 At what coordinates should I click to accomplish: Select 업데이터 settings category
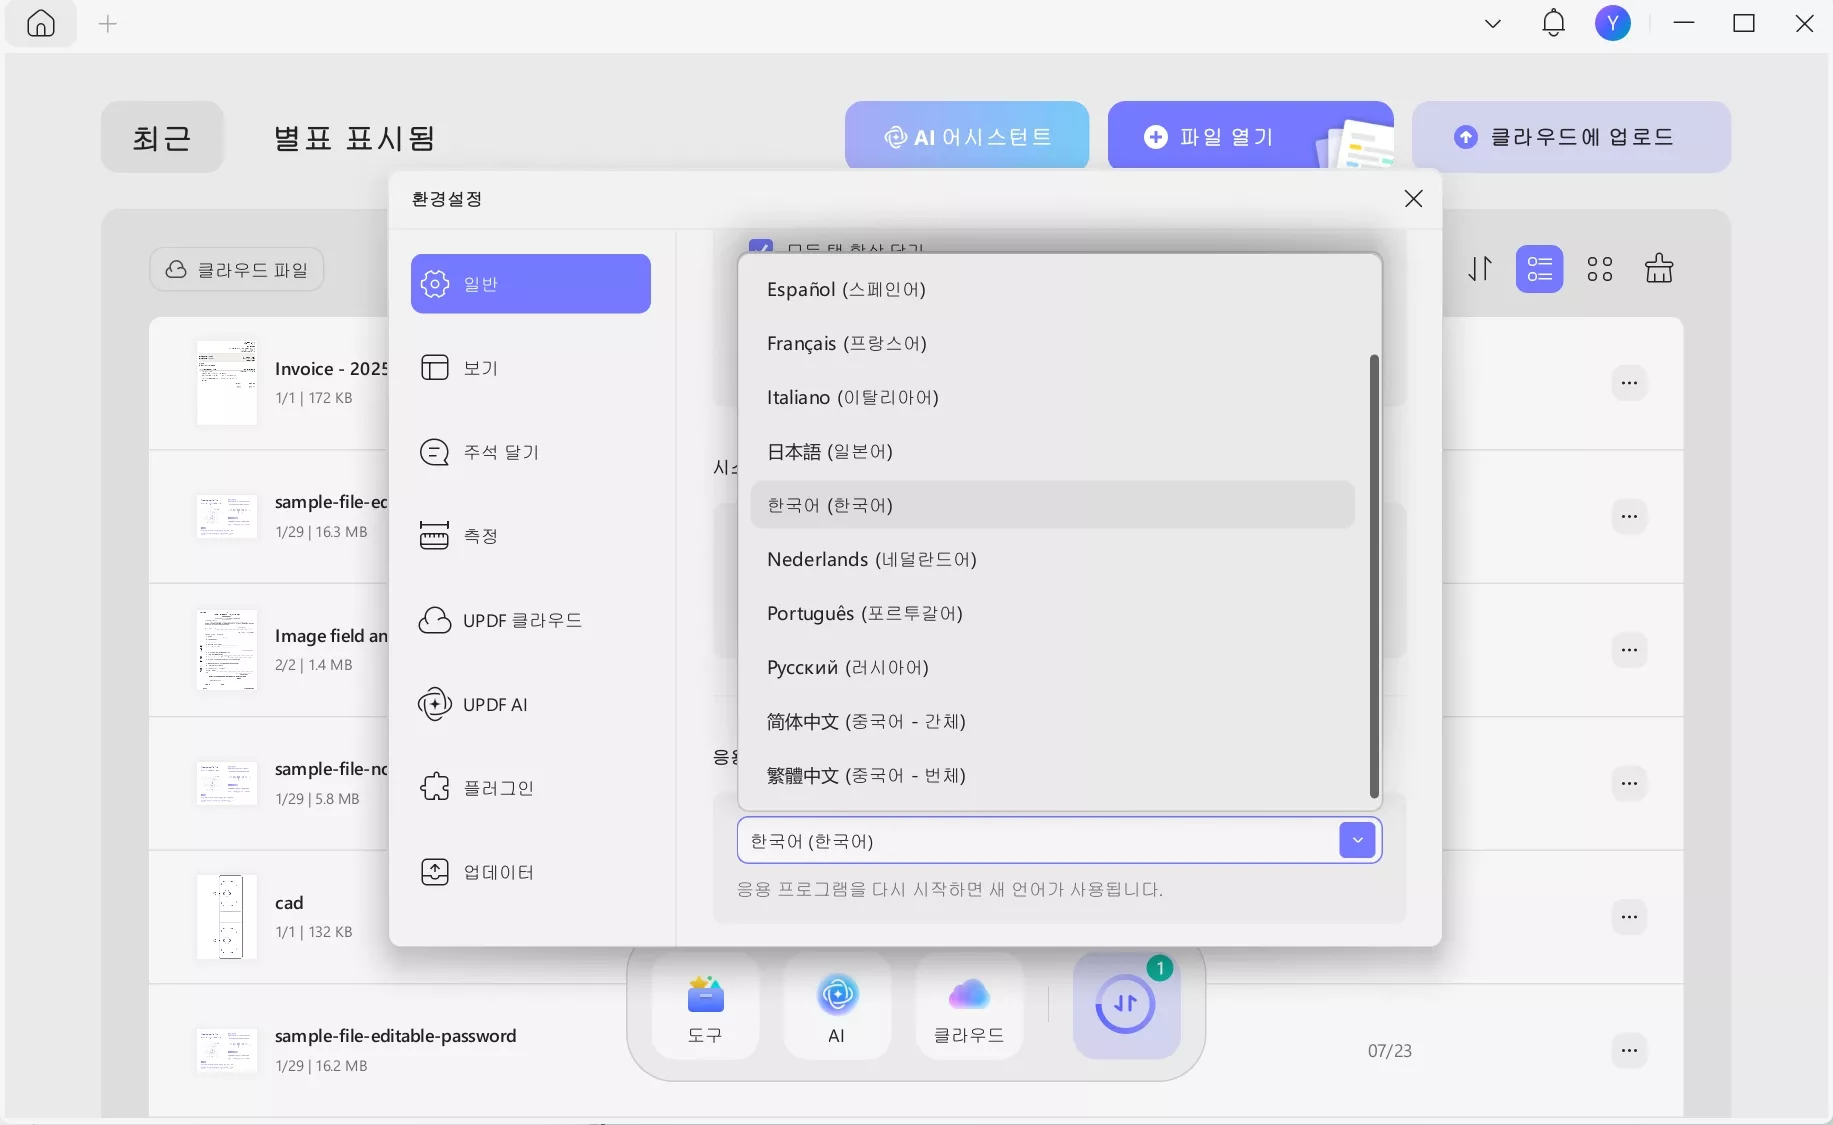tap(531, 872)
